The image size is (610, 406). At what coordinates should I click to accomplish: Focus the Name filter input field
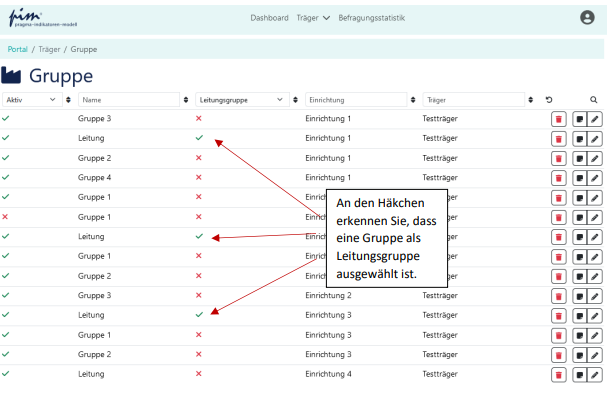point(129,100)
